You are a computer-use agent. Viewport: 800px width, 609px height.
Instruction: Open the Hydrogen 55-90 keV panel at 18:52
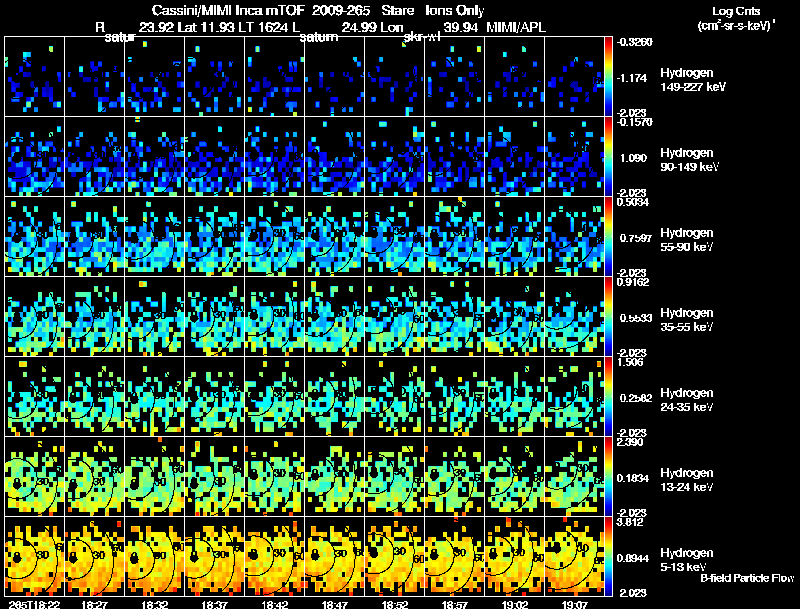click(x=394, y=237)
